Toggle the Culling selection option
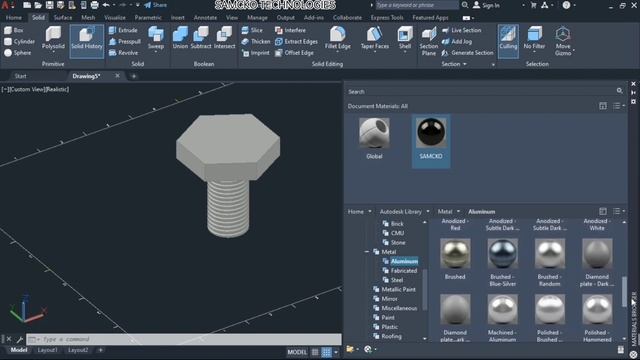The width and height of the screenshot is (640, 360). point(508,41)
